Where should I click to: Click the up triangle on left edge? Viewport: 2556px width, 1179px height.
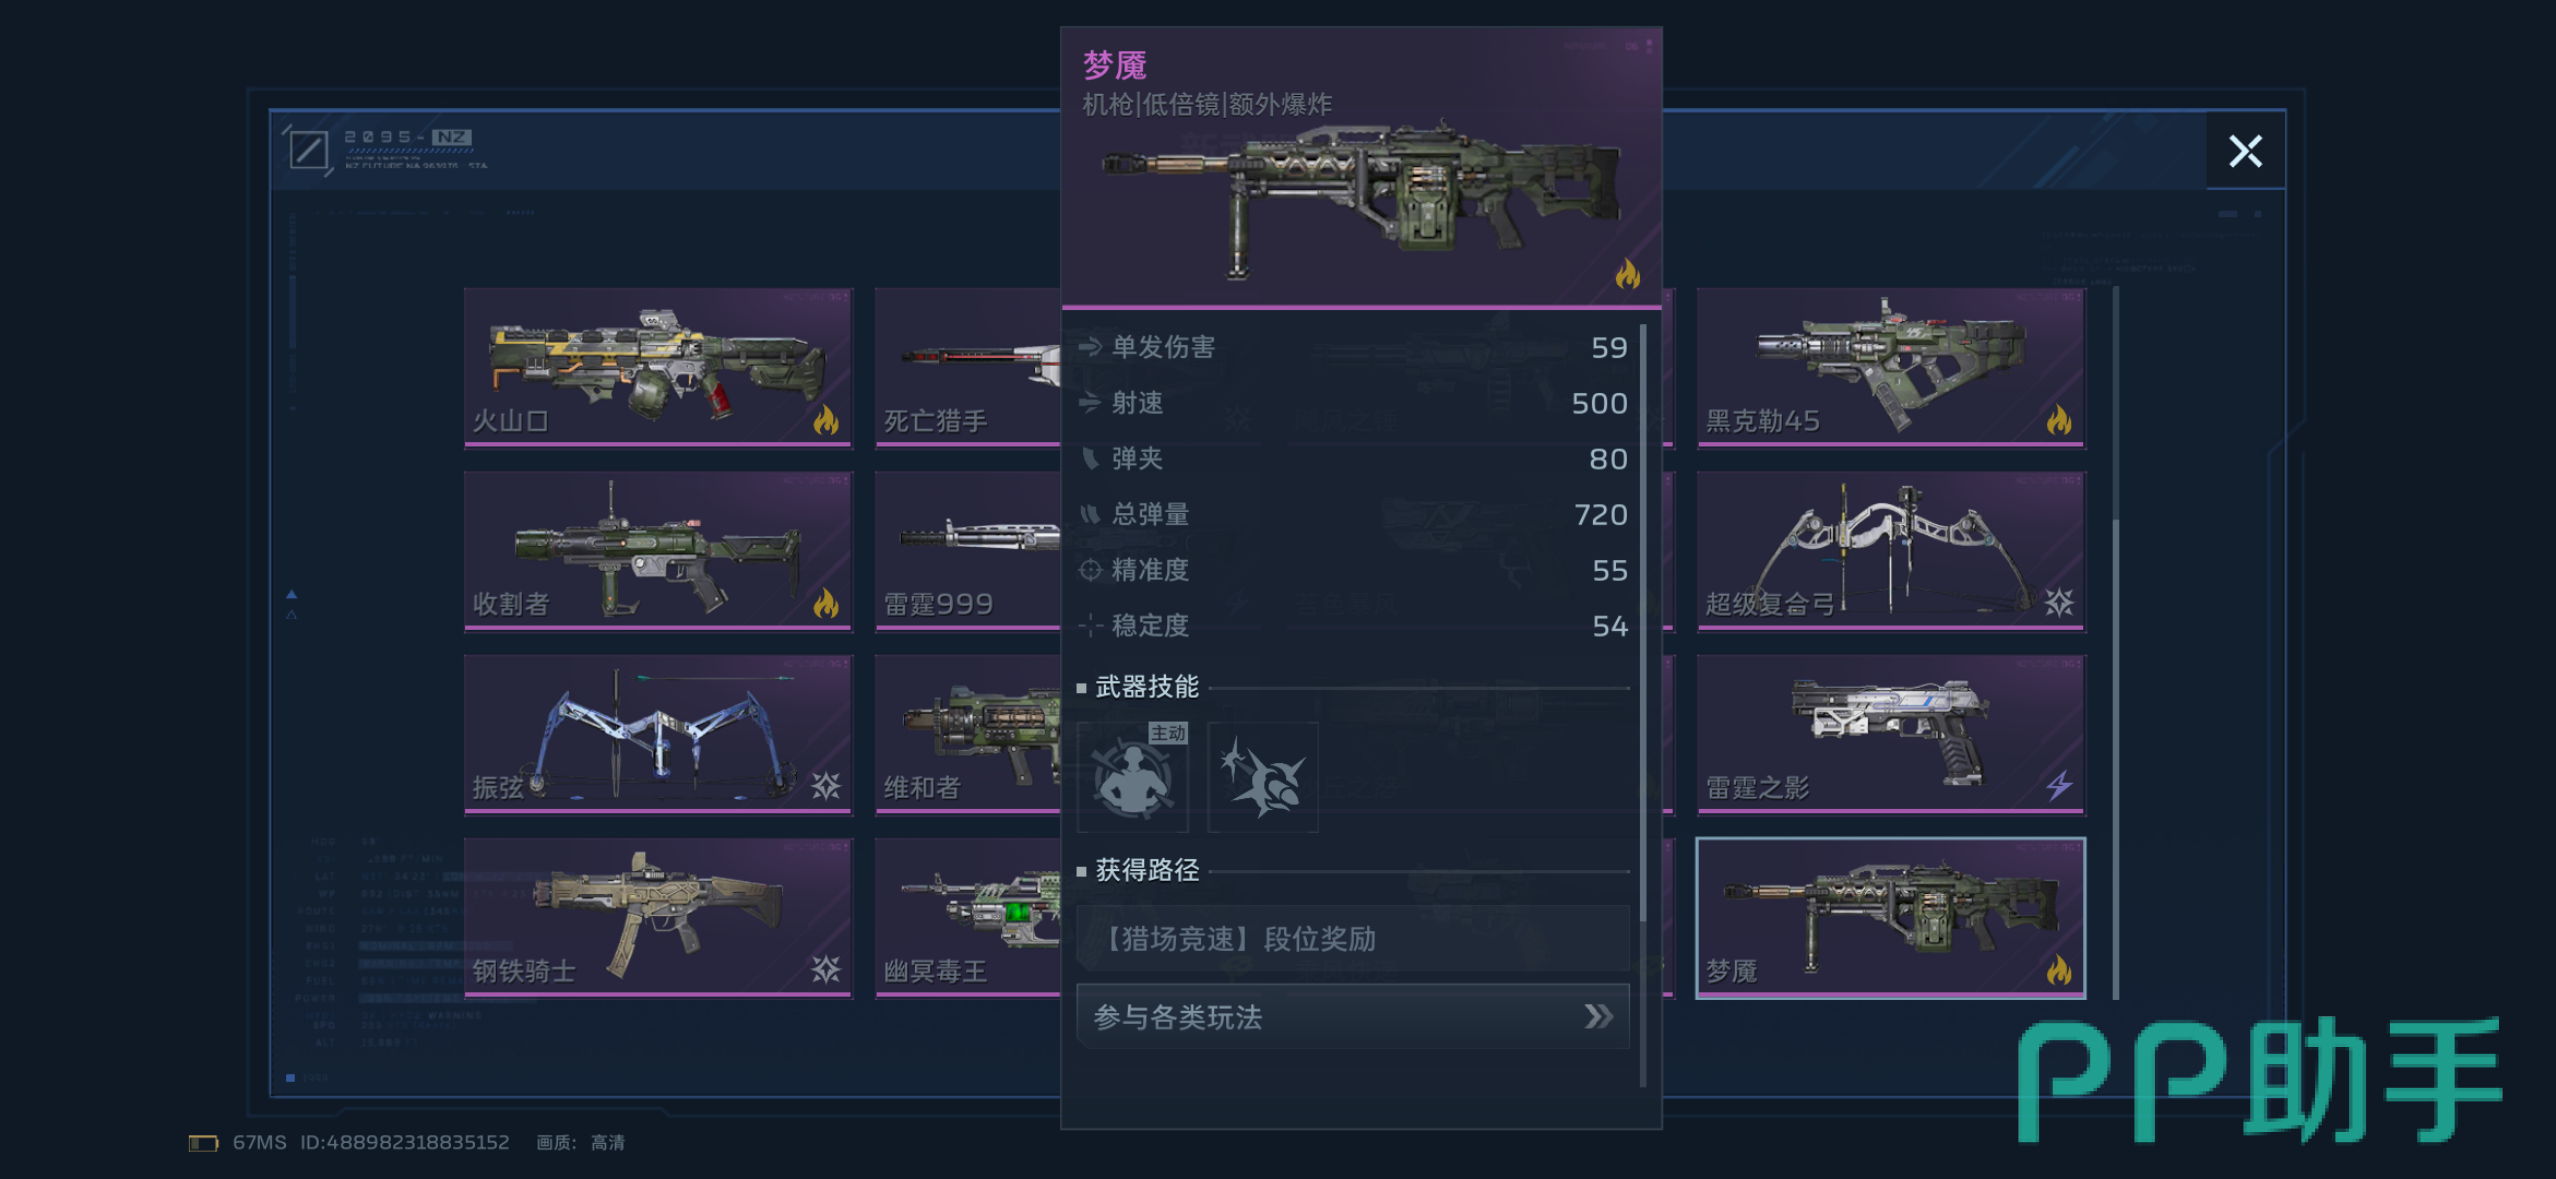pyautogui.click(x=292, y=594)
